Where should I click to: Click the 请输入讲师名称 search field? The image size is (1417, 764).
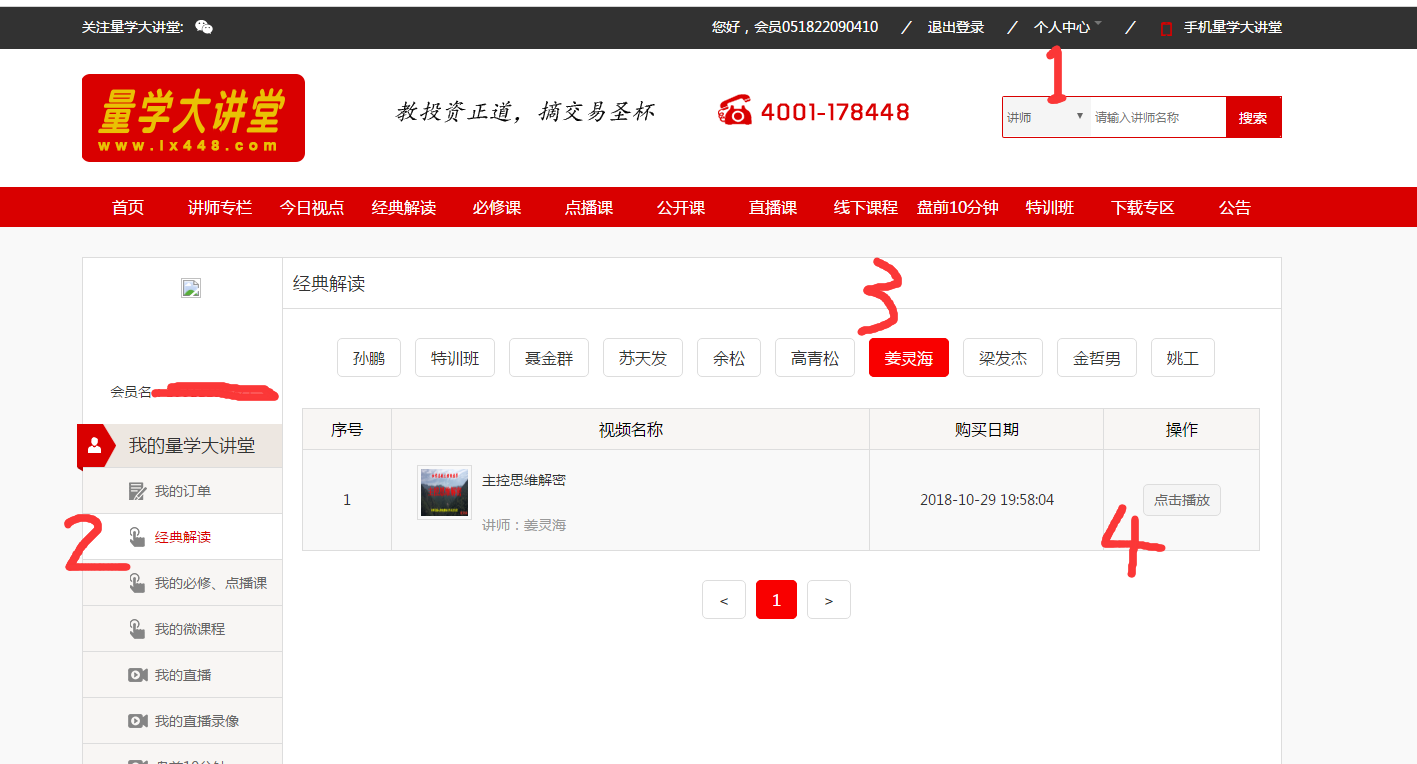tap(1158, 117)
